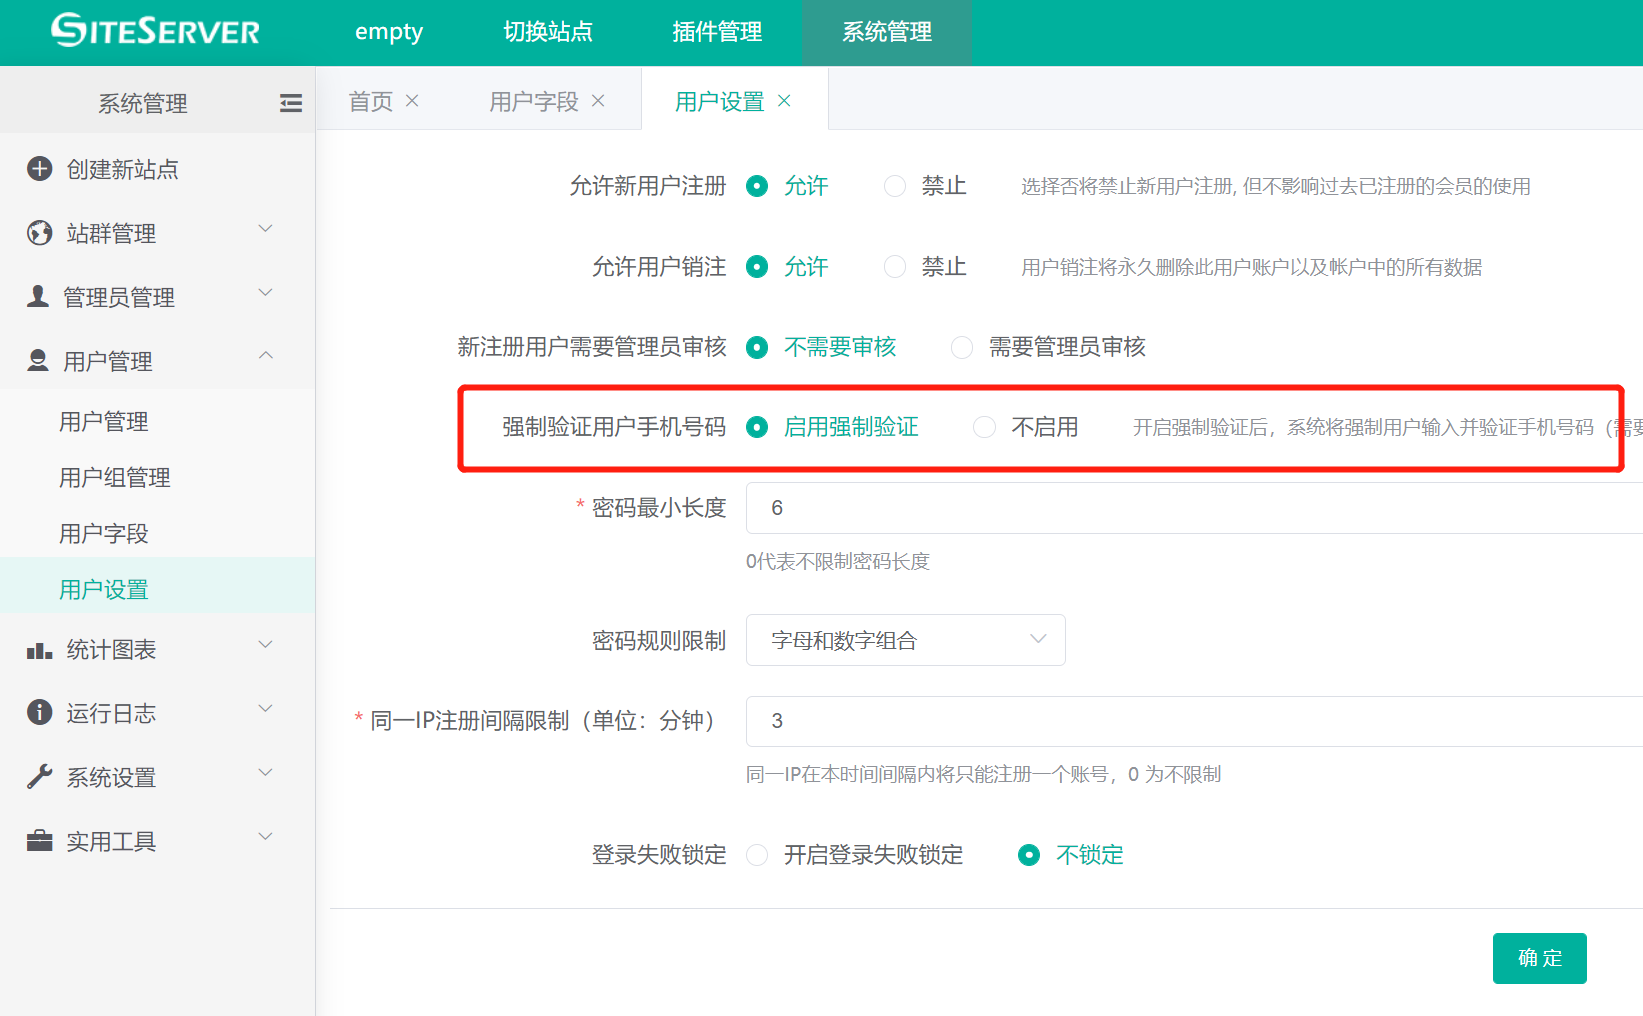Screen dimensions: 1643x1016
Task: Click the bar chart icon for 统计图表
Action: (39, 651)
